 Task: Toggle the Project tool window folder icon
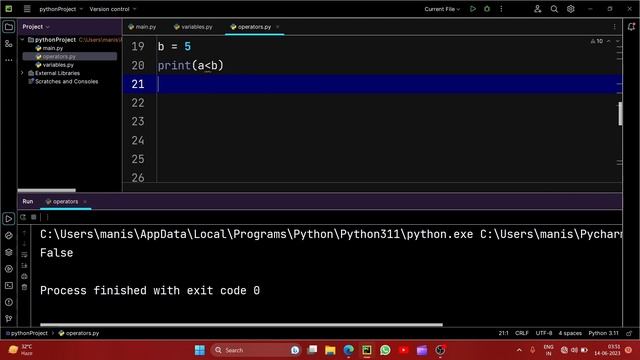pyautogui.click(x=9, y=27)
